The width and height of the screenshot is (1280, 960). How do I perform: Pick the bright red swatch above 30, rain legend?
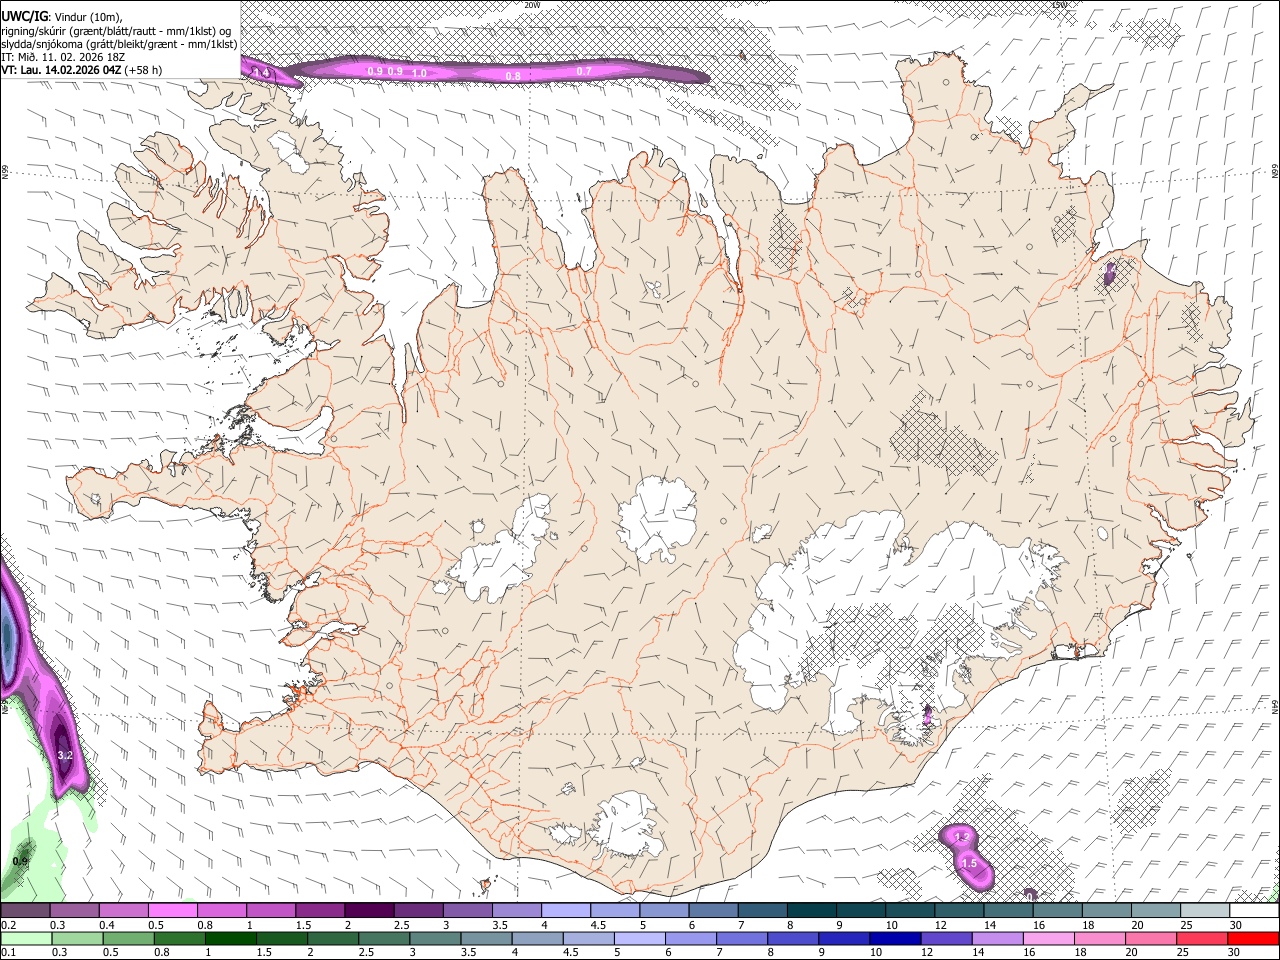[x=1253, y=938]
